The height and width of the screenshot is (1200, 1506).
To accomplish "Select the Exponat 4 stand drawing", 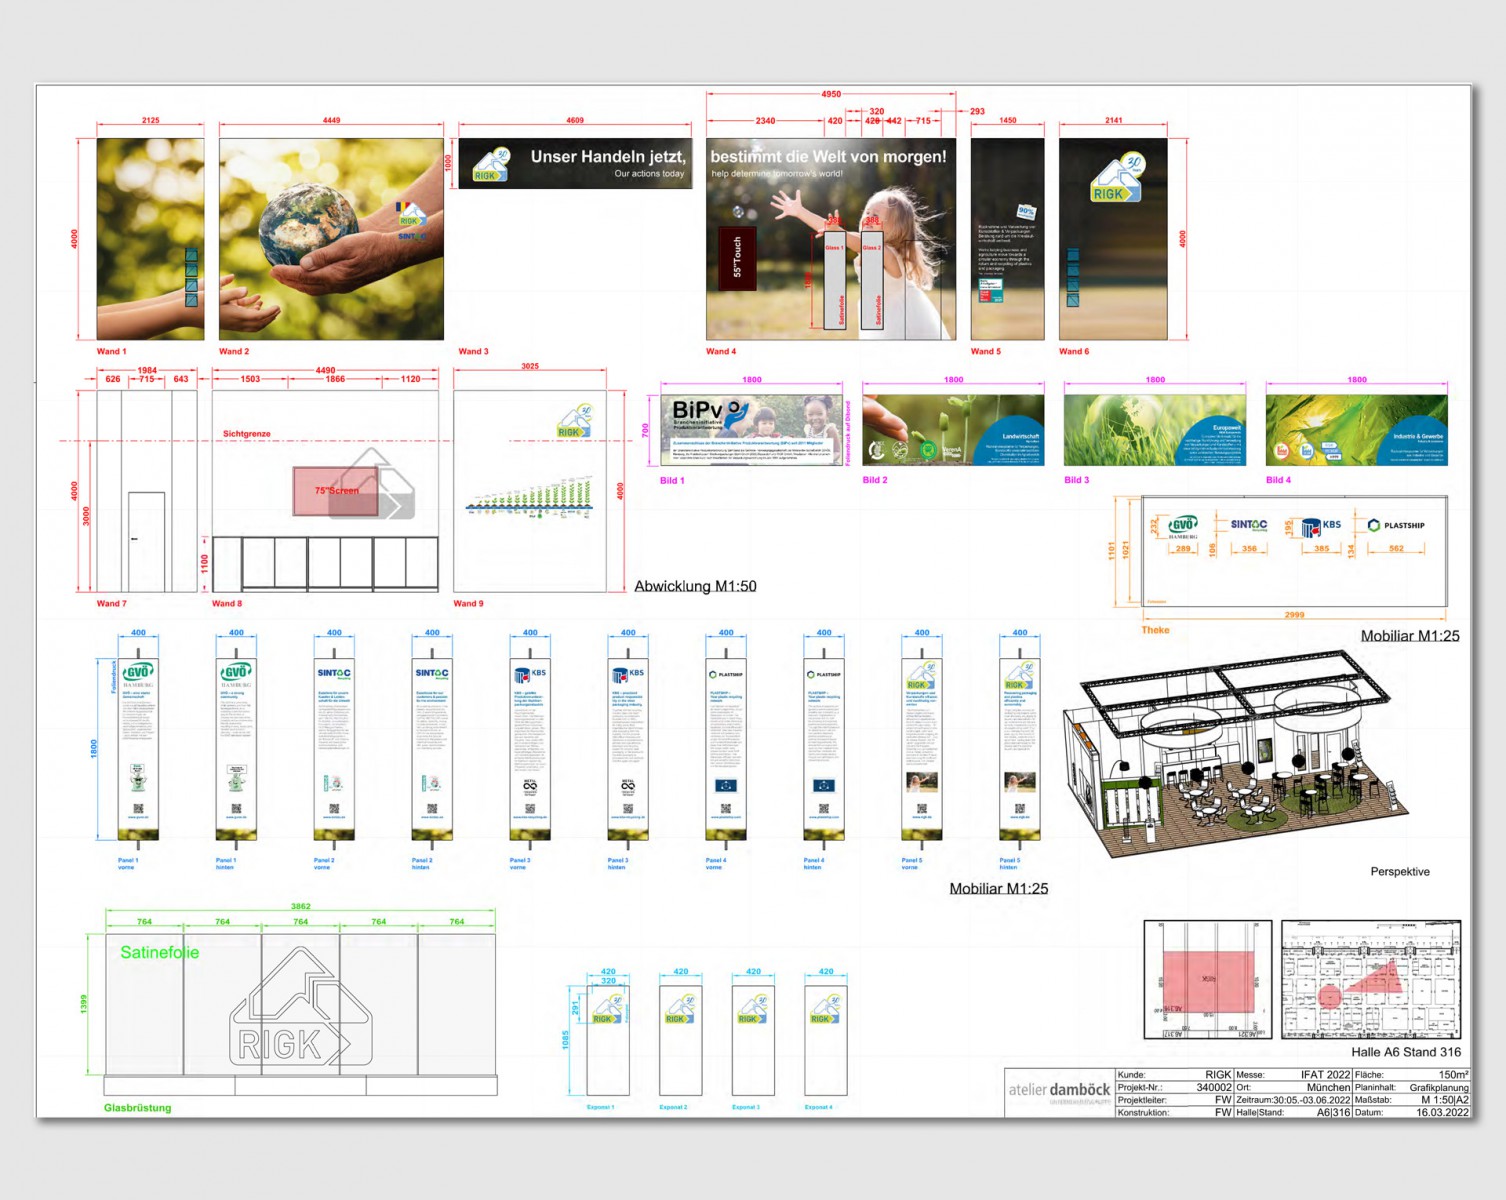I will [826, 1040].
